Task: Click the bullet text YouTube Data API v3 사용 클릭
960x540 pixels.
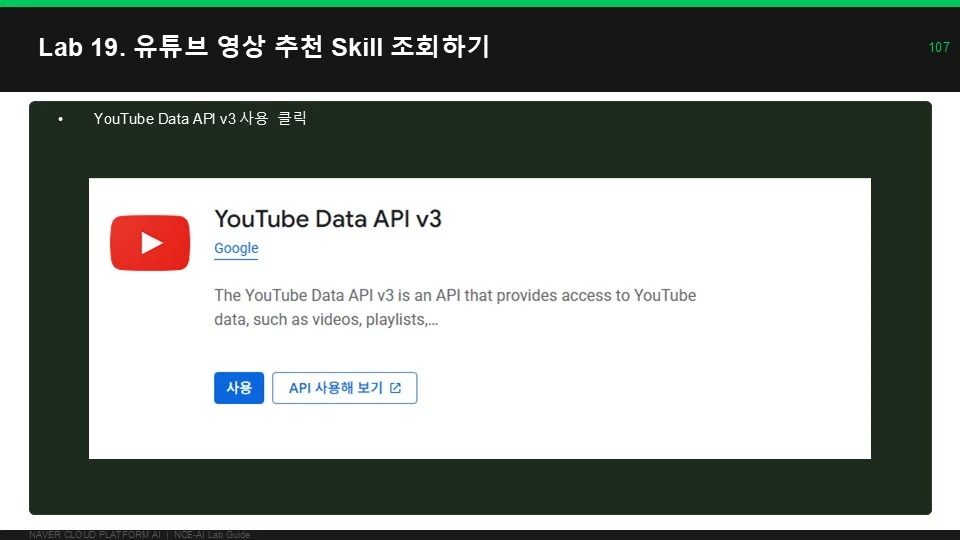Action: [200, 118]
